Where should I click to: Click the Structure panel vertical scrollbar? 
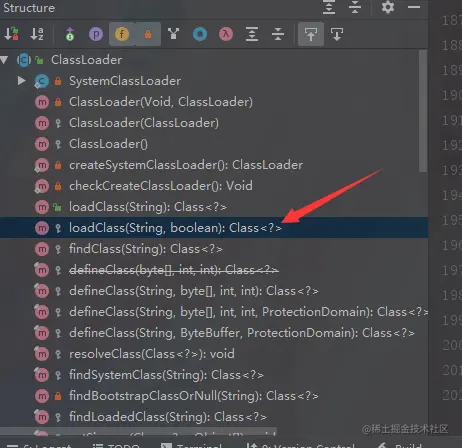point(423,111)
